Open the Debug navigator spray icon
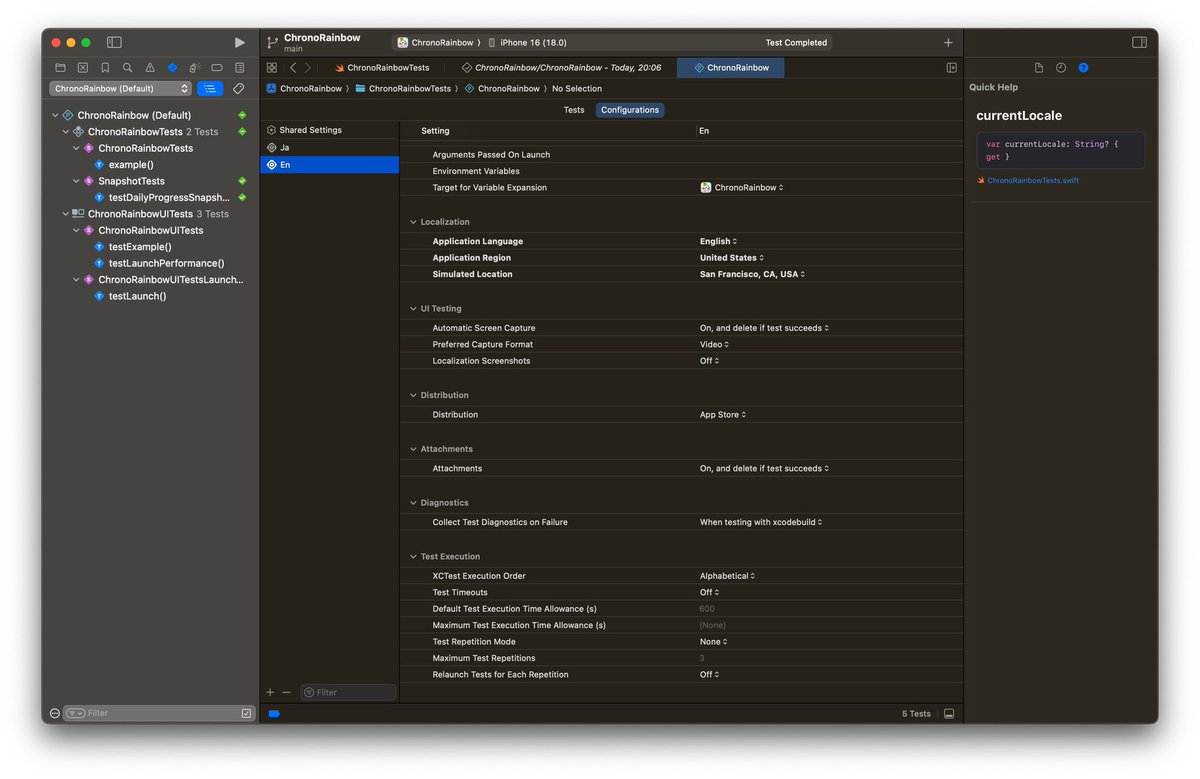The image size is (1200, 779). pyautogui.click(x=194, y=68)
